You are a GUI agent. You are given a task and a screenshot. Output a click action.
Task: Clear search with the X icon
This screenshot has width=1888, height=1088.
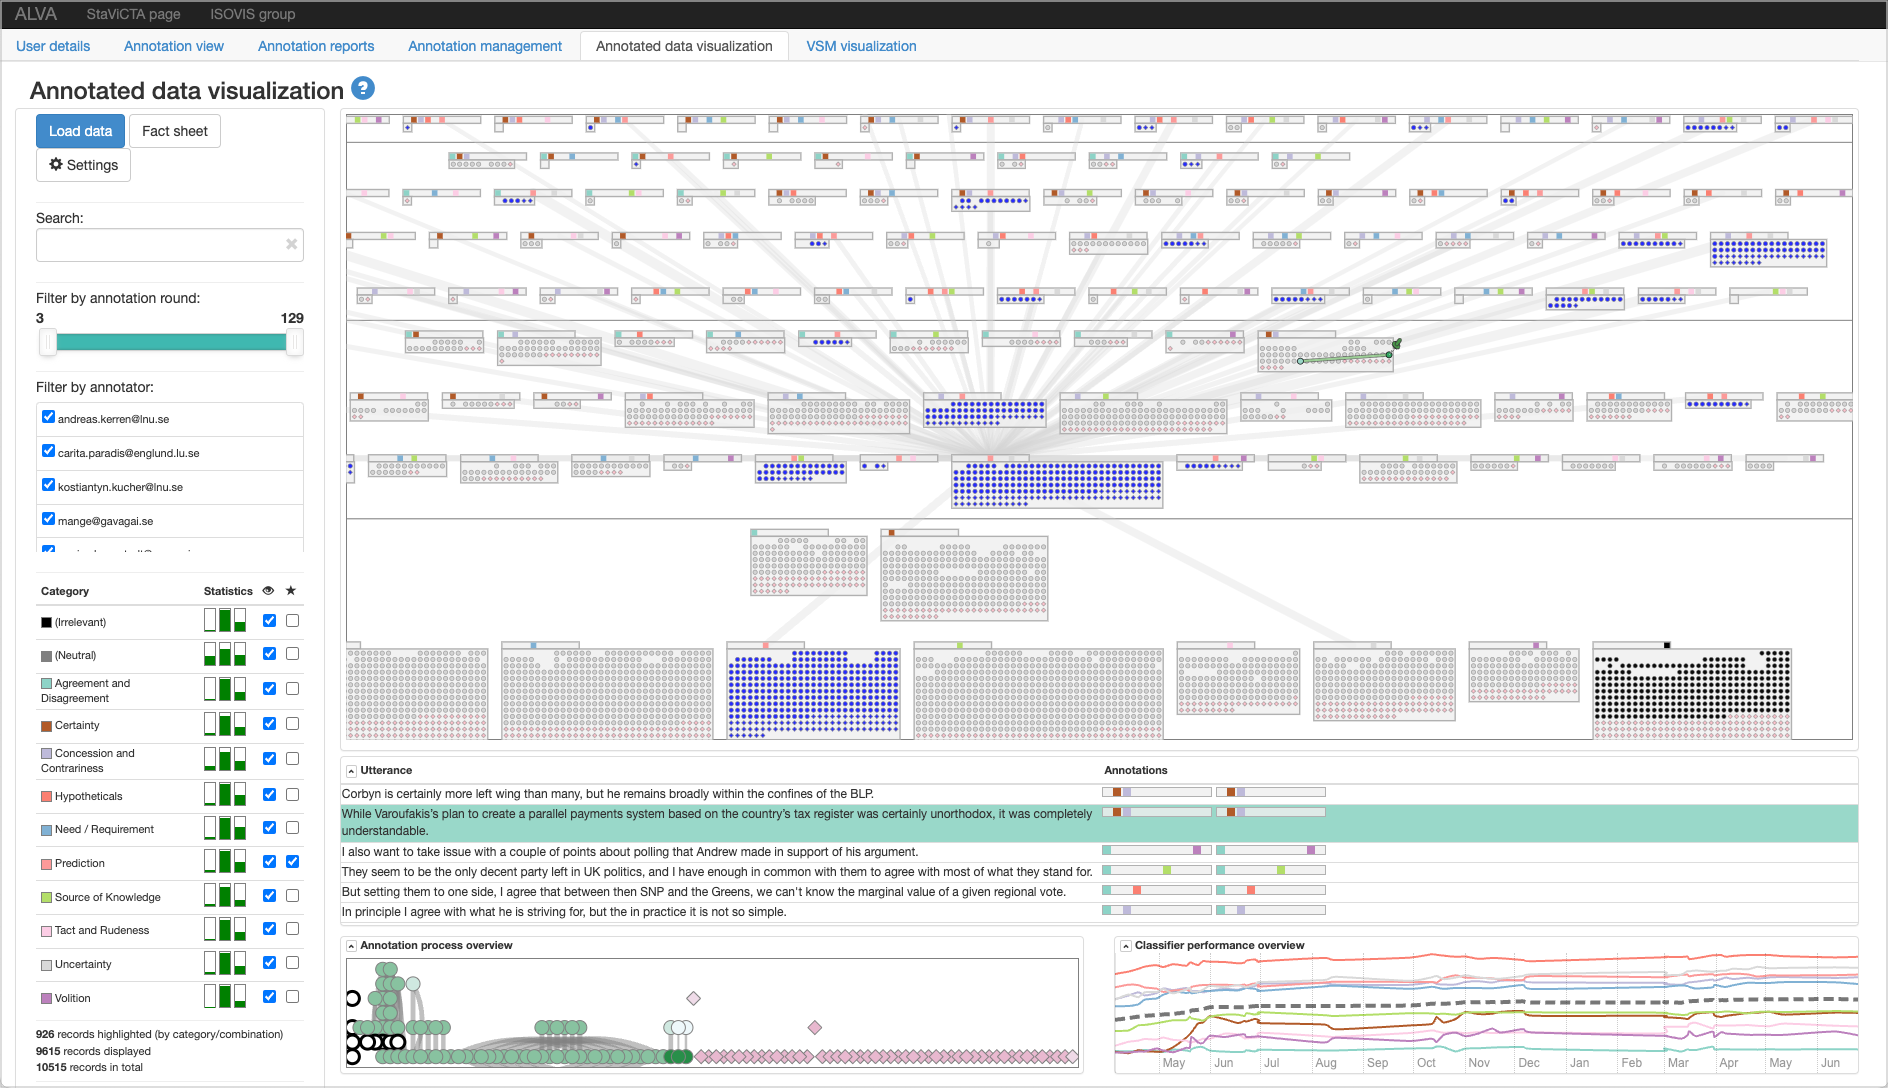point(291,244)
